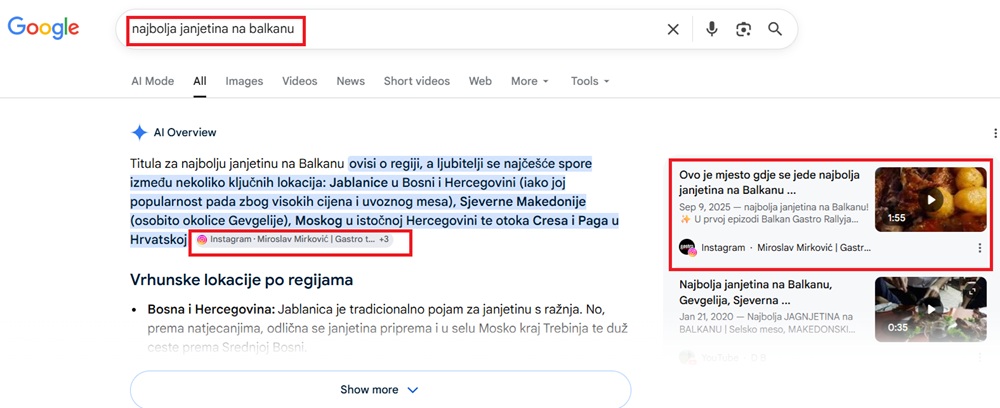Open 'Najbolja janjetina na Balkanu, Gevgelija' video link
This screenshot has height=408, width=1000.
(756, 292)
